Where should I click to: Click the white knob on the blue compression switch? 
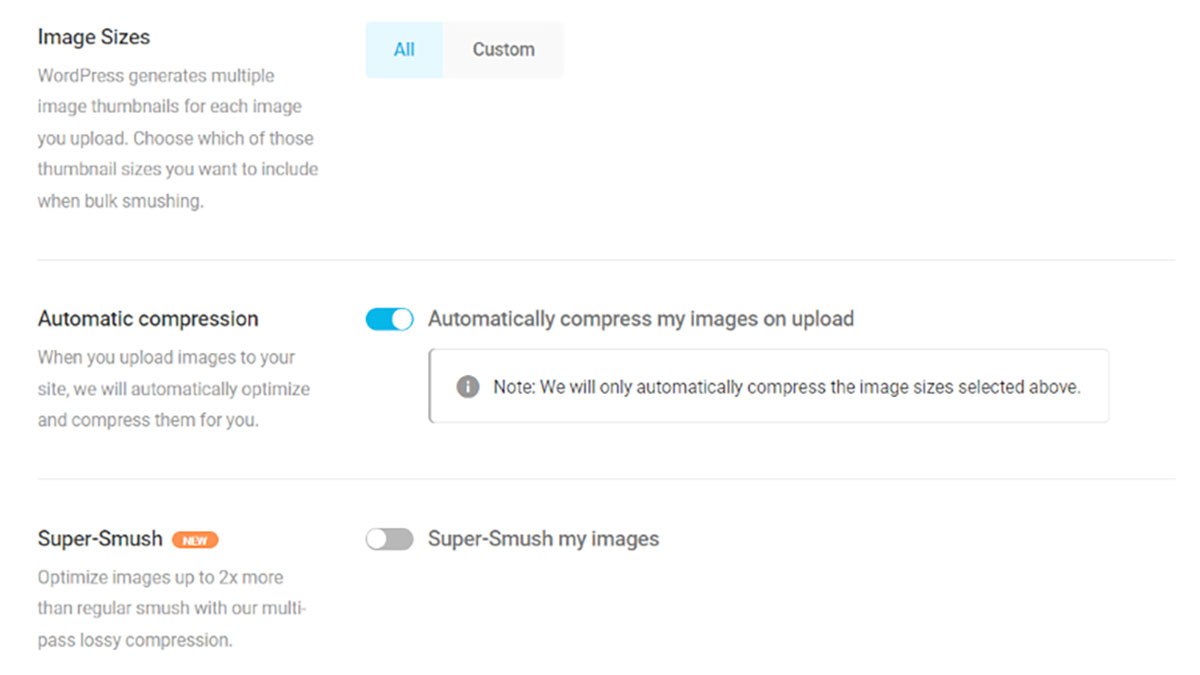(x=401, y=319)
